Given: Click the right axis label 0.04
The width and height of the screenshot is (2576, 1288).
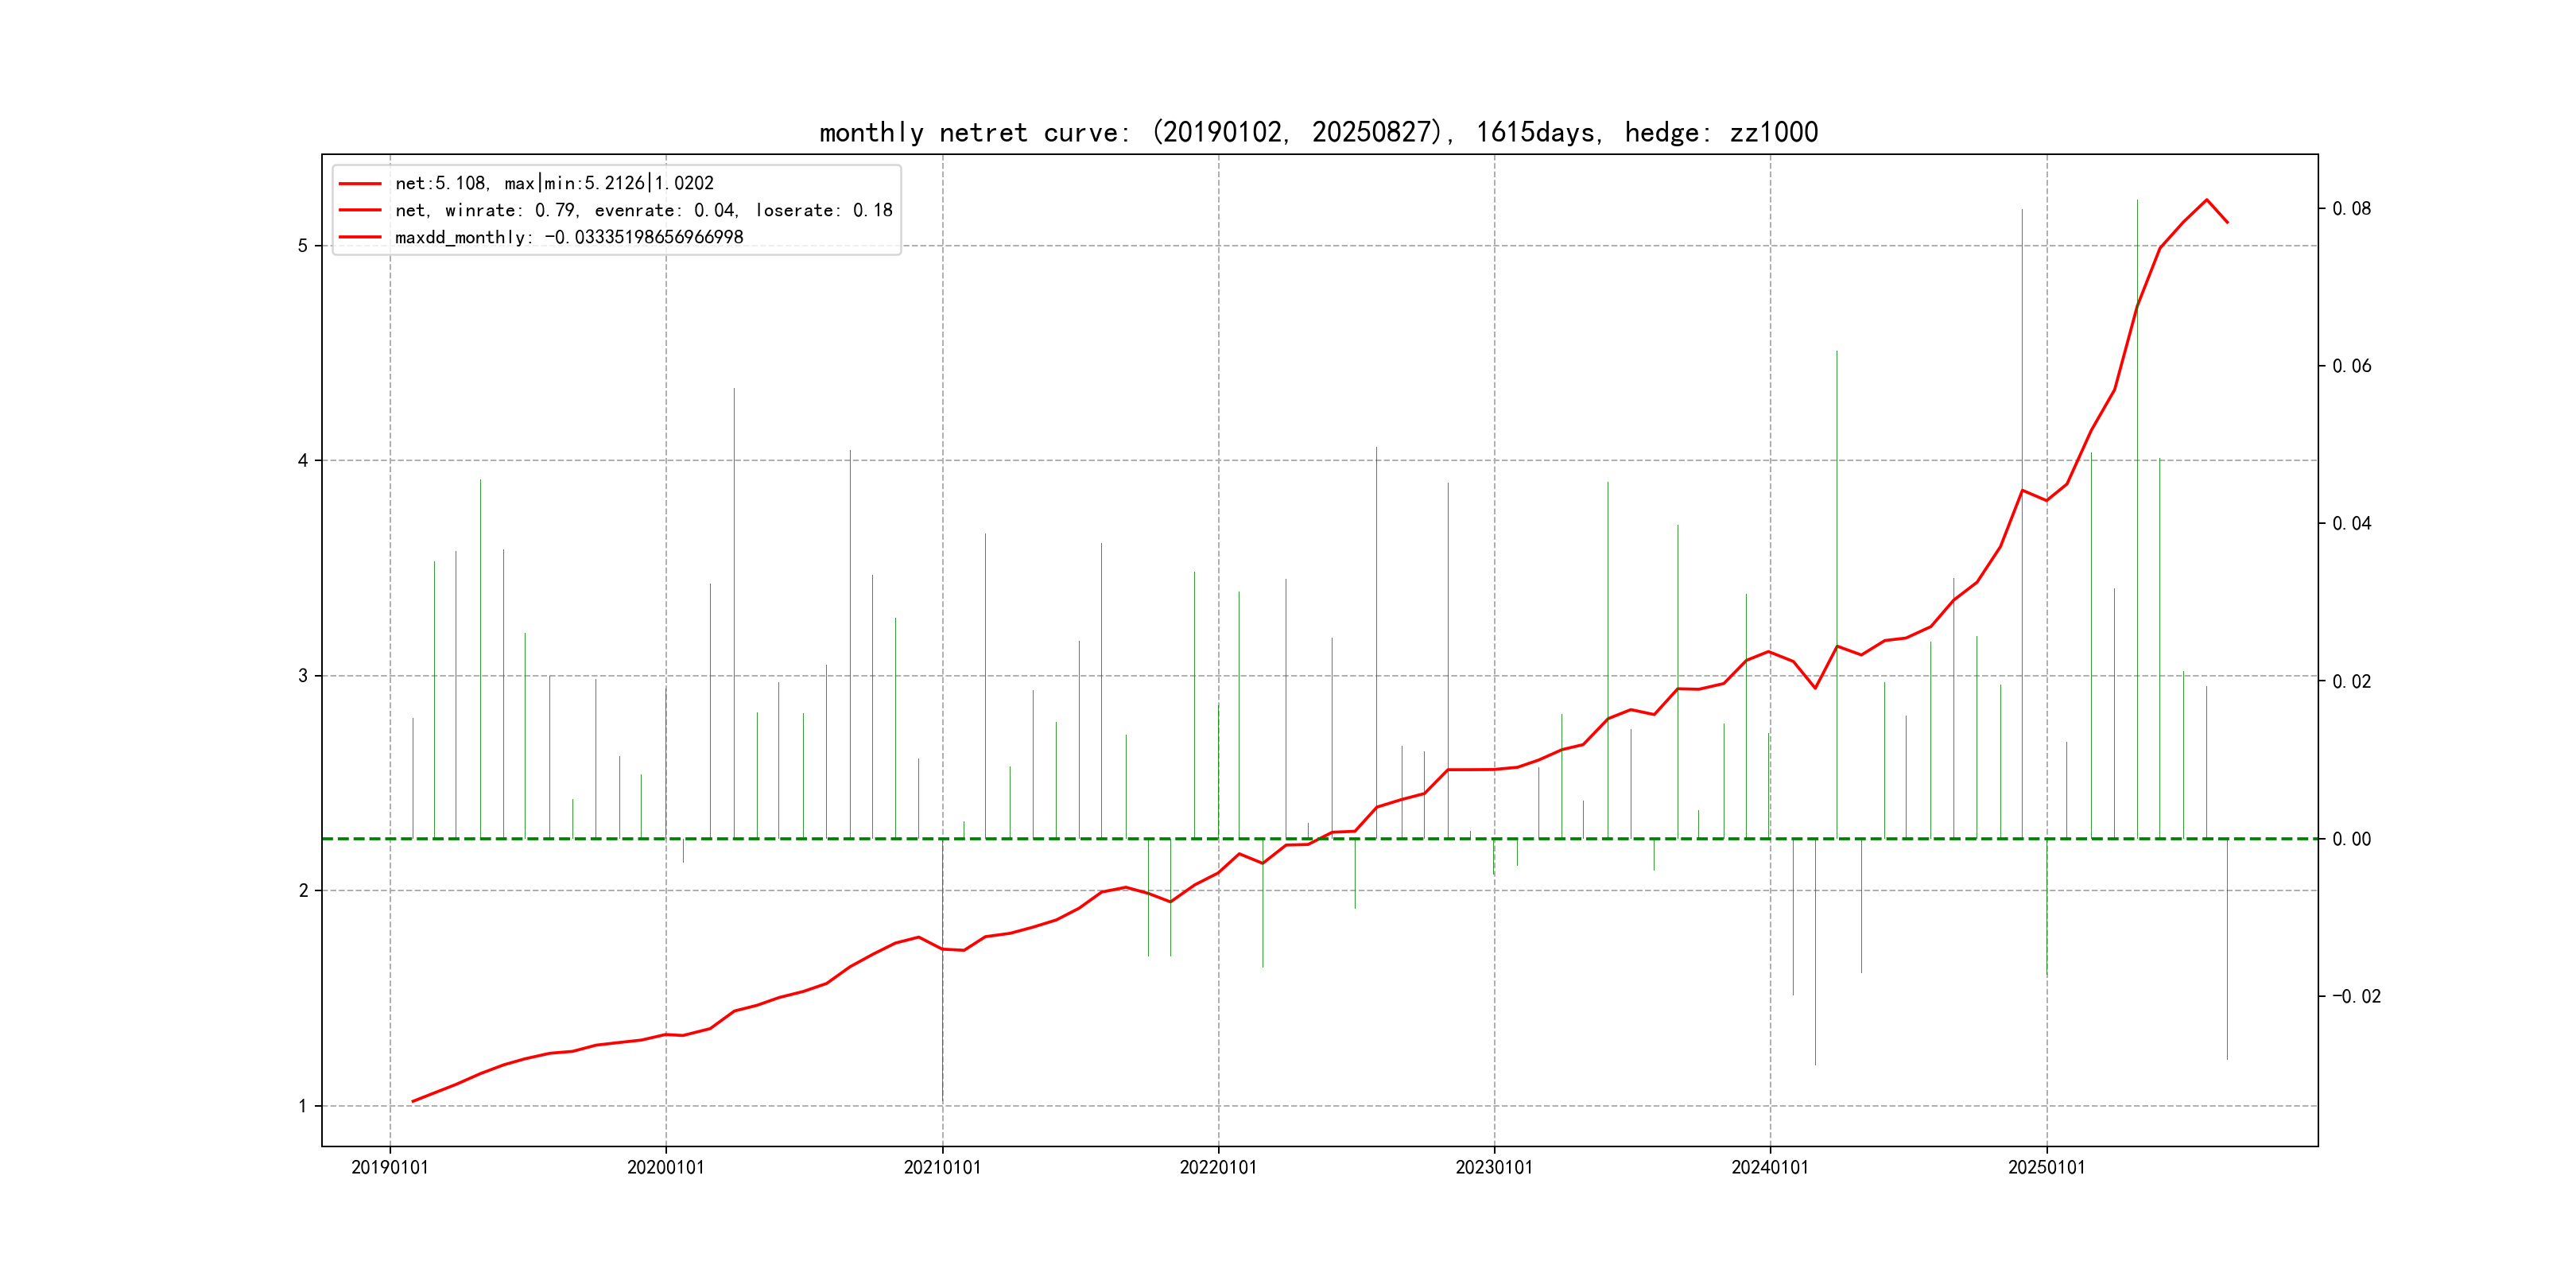Looking at the screenshot, I should (x=2351, y=524).
